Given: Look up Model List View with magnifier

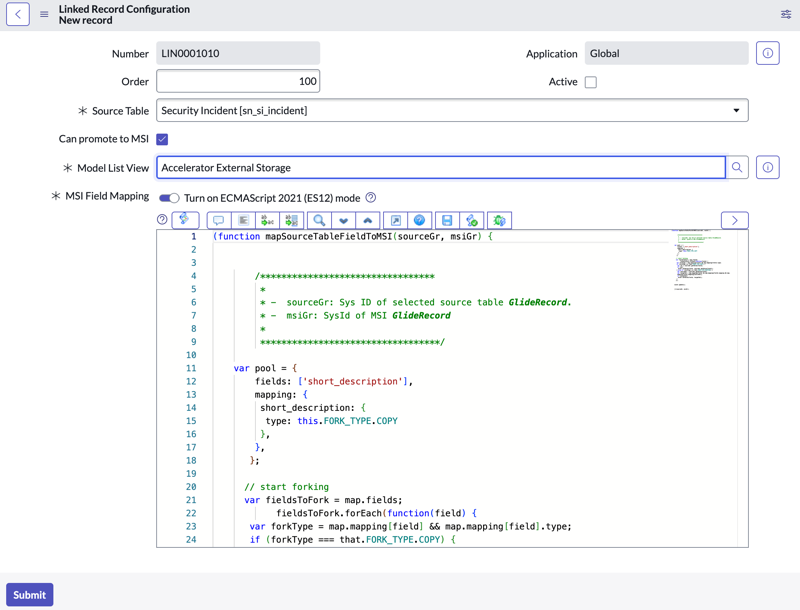Looking at the screenshot, I should pos(737,167).
